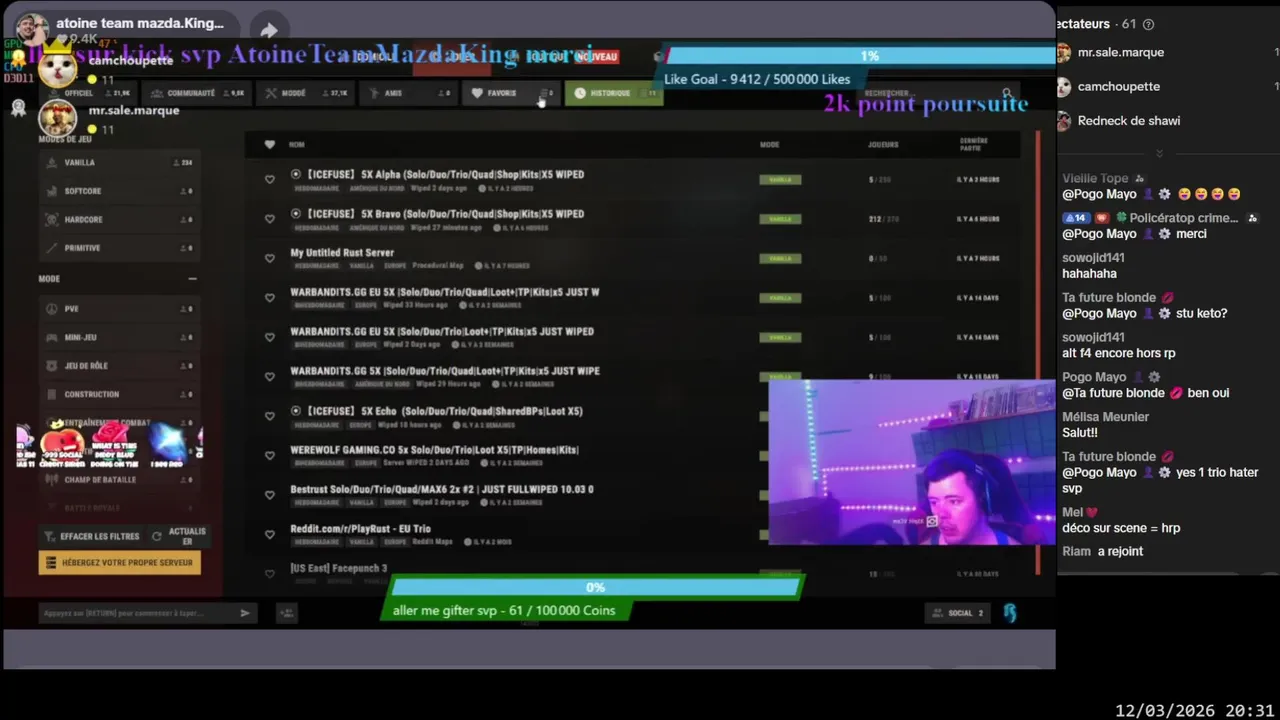Open Redneck de shawi avatar in viewers list

[x=1064, y=120]
